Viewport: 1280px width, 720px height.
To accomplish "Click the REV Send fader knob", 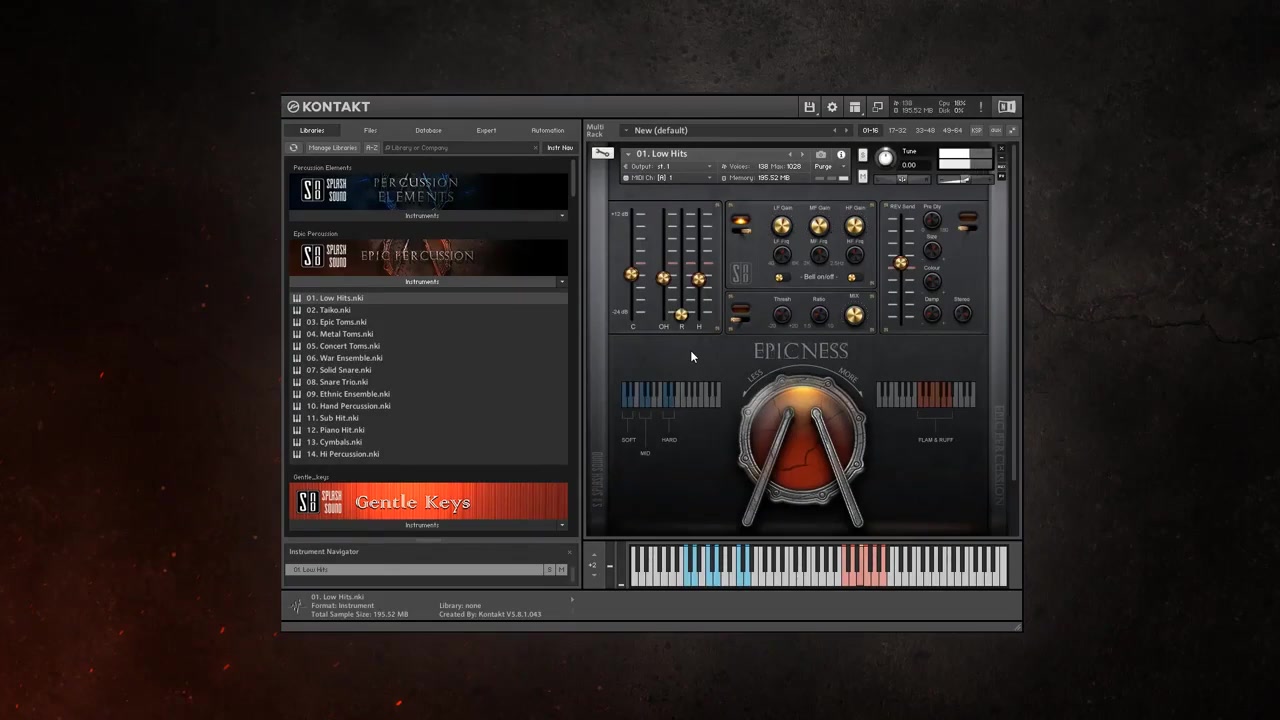I will point(900,263).
